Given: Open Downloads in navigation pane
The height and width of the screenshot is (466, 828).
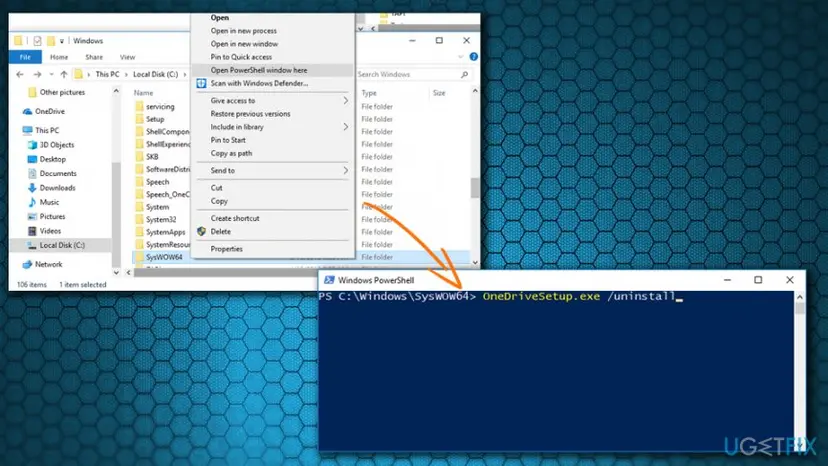Looking at the screenshot, I should tap(57, 188).
